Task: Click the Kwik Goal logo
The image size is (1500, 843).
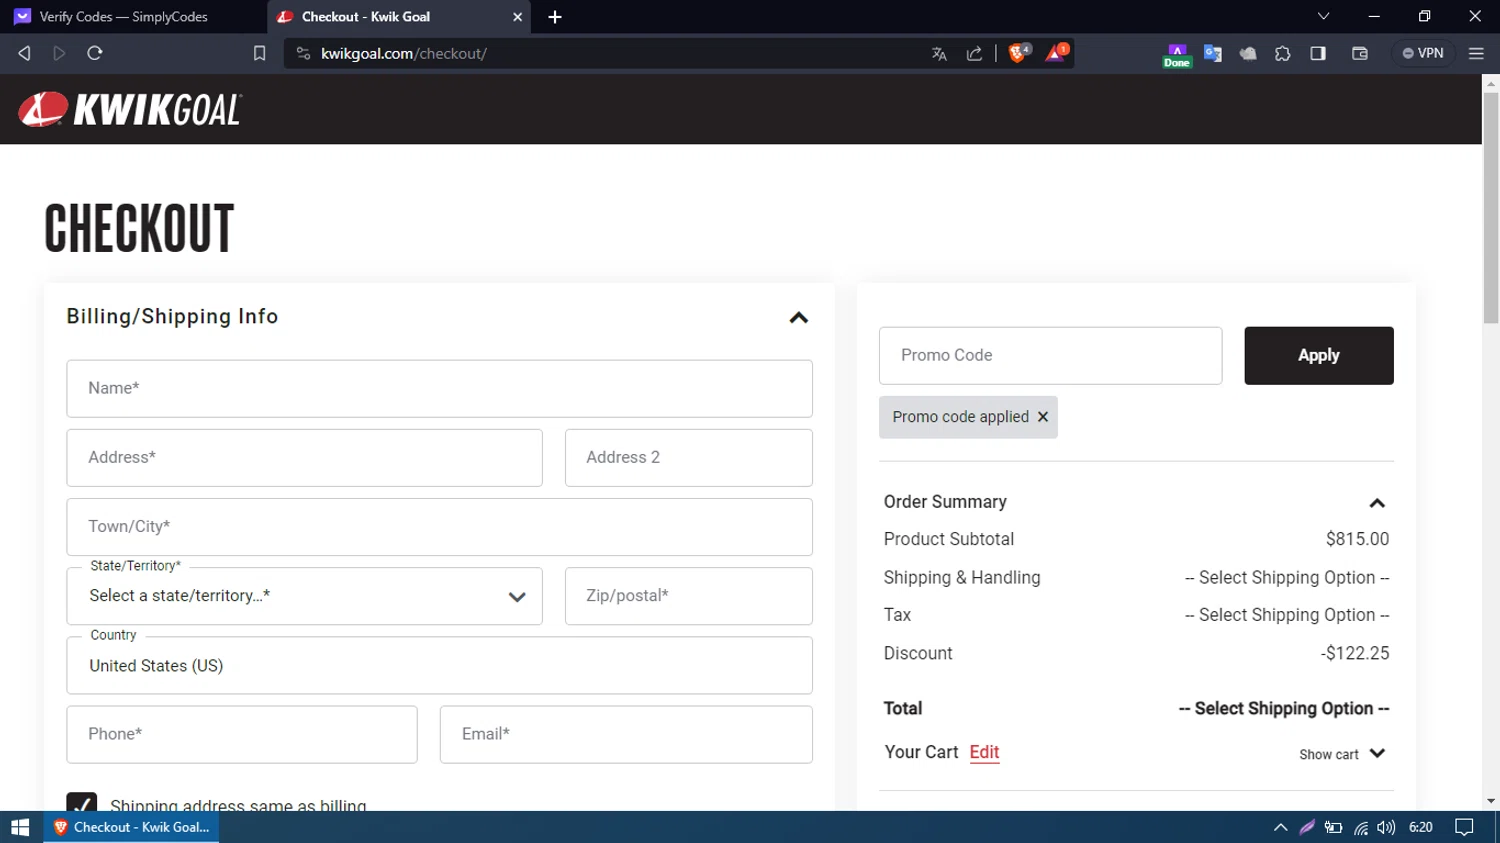Action: click(130, 109)
